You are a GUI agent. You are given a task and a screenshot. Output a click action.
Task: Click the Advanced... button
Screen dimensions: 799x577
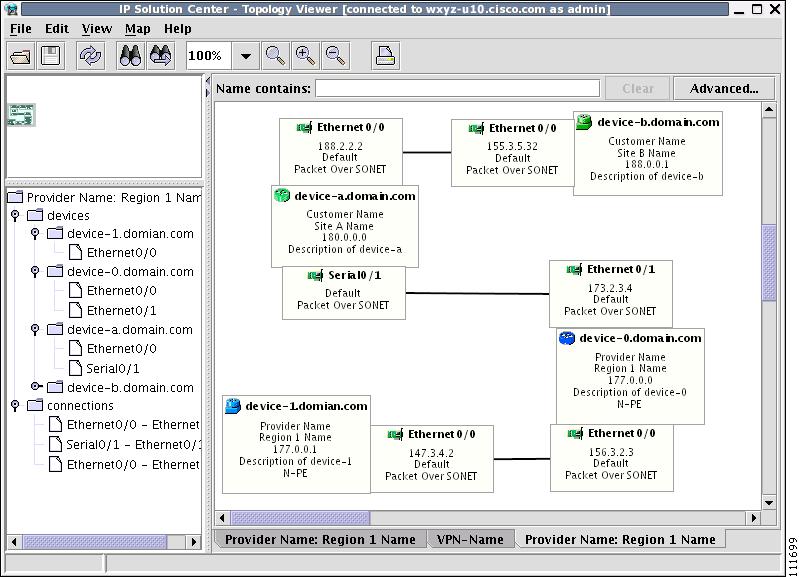[x=724, y=89]
